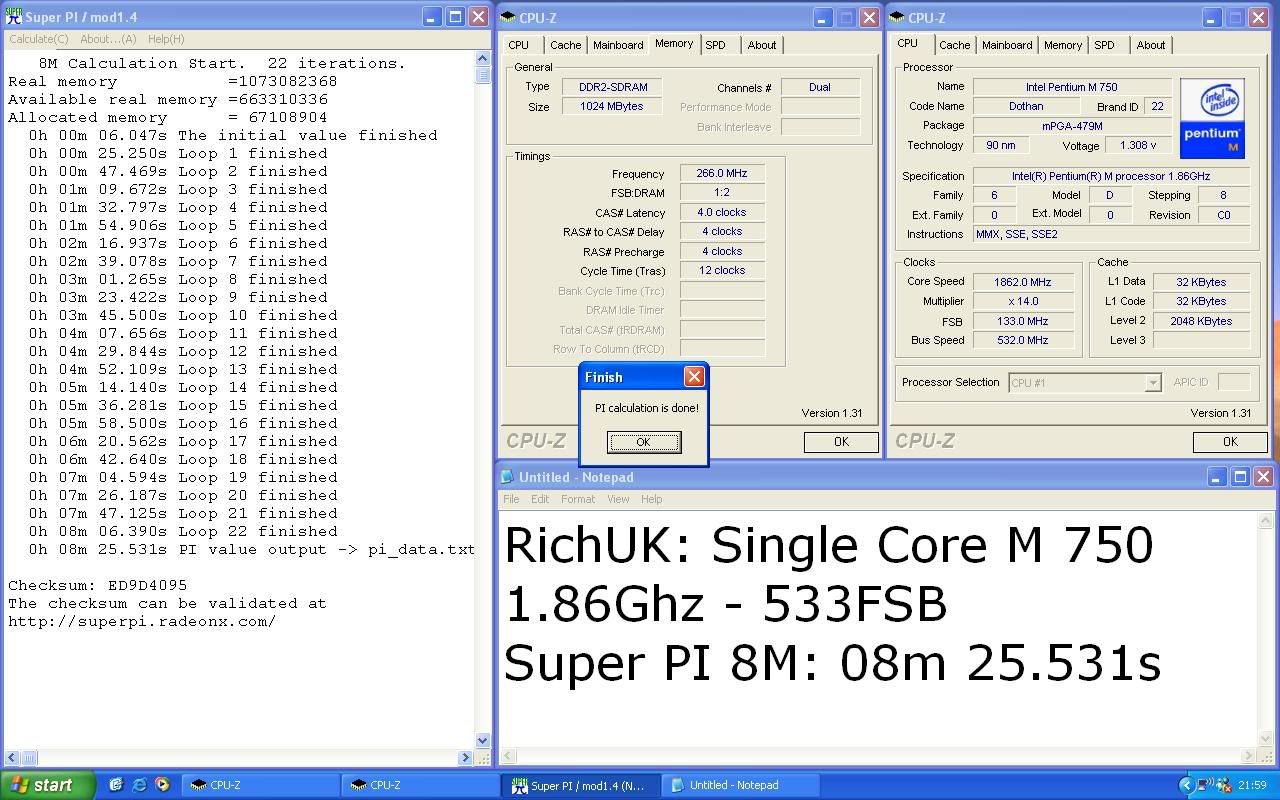Screen dimensions: 1280x800
Task: Click the Intel Pentium M logo
Action: point(1212,118)
